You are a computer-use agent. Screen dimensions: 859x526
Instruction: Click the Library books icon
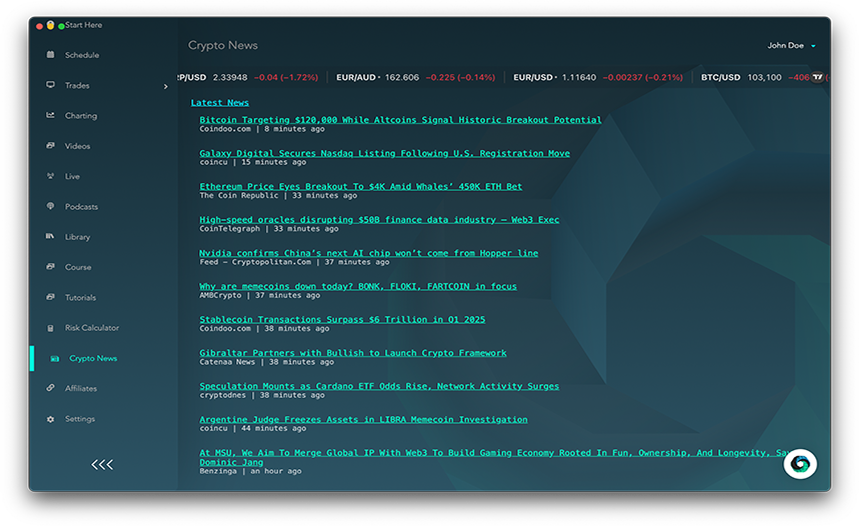click(x=50, y=237)
